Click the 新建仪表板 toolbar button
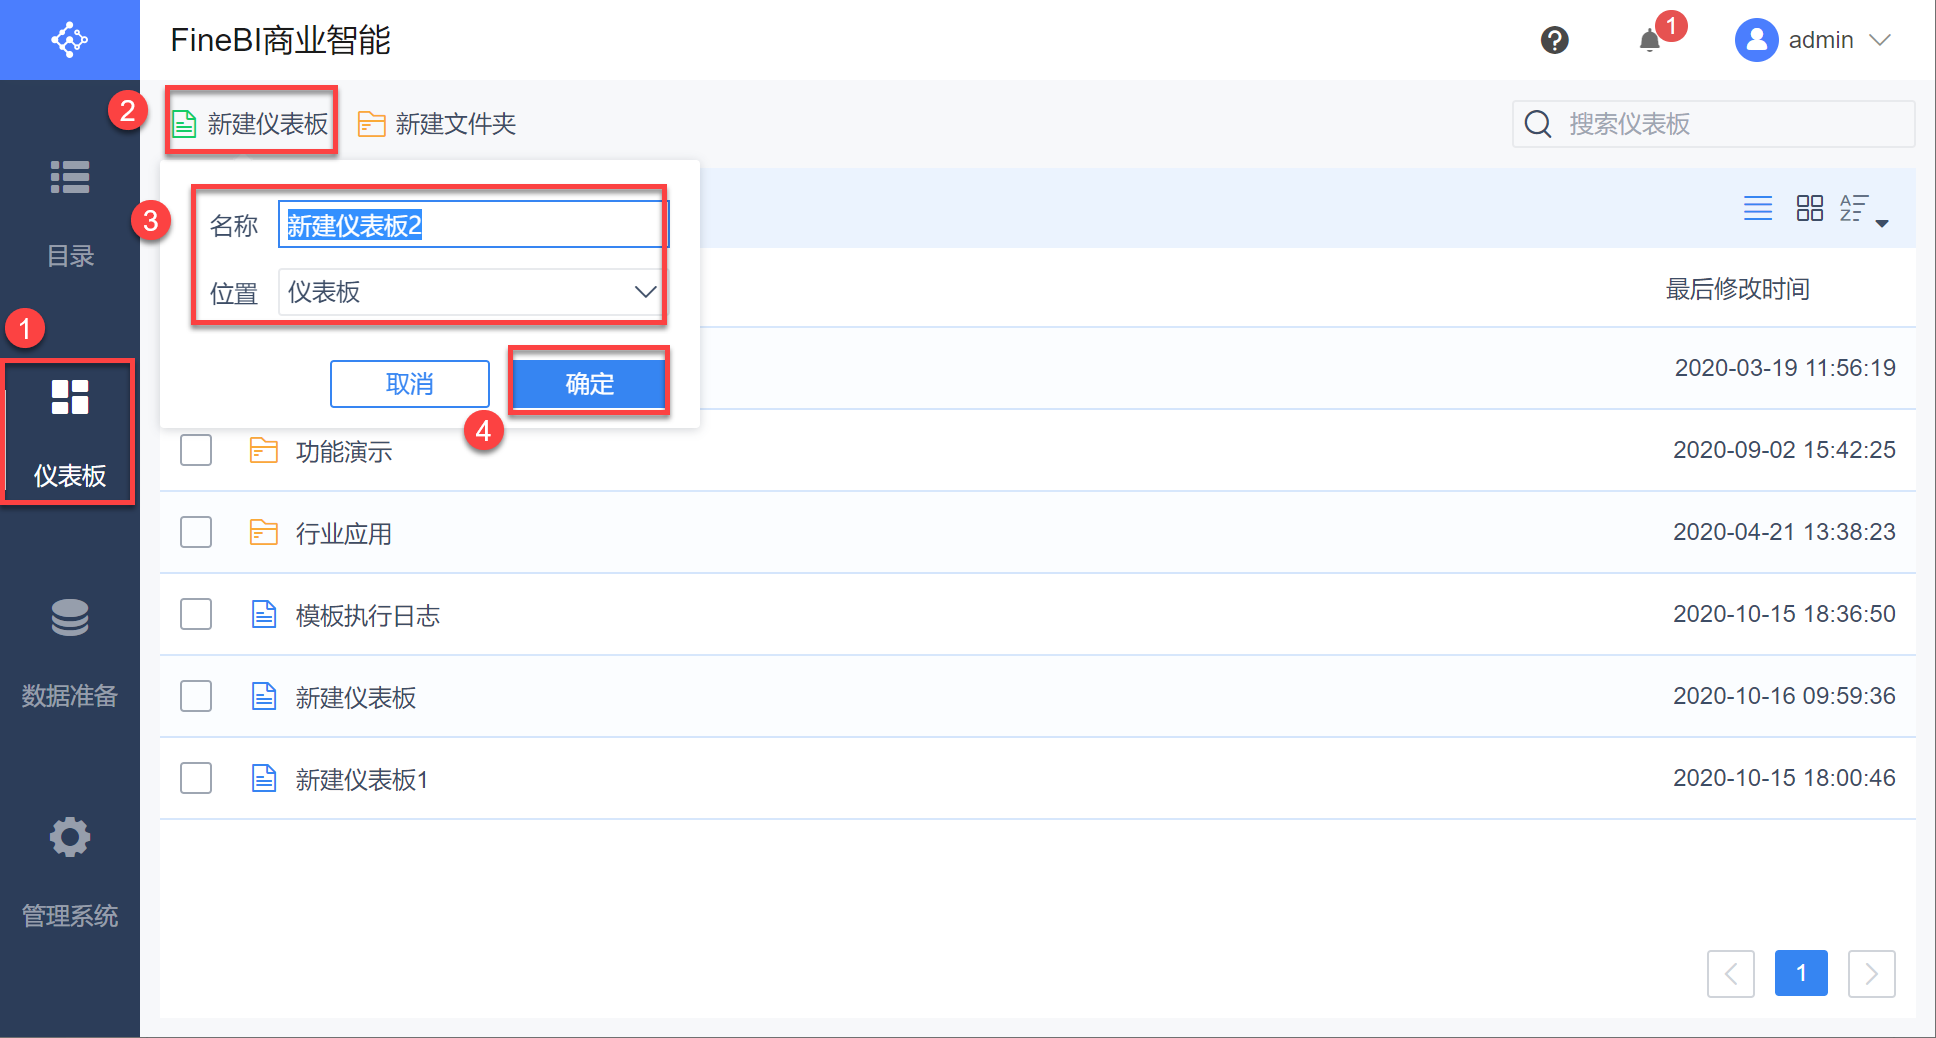1936x1038 pixels. click(251, 124)
